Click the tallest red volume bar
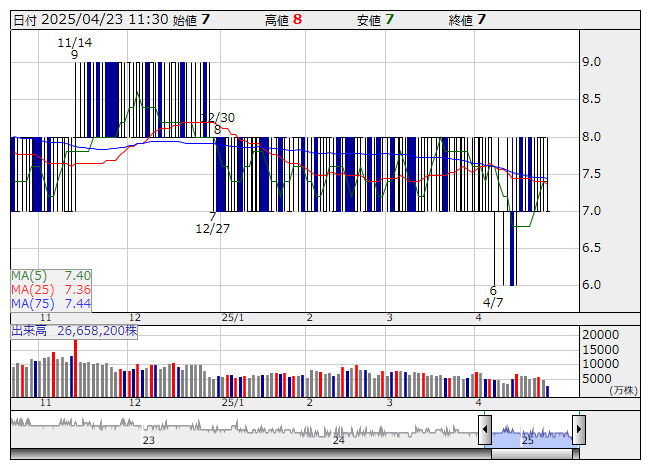The height and width of the screenshot is (470, 653). click(76, 368)
